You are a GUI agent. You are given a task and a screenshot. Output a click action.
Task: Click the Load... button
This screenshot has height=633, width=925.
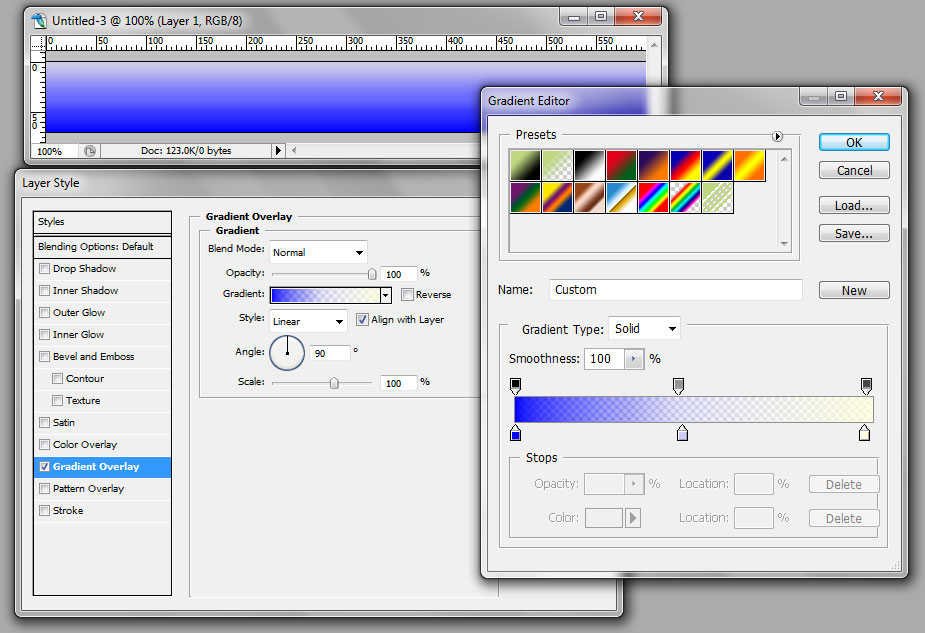point(854,205)
